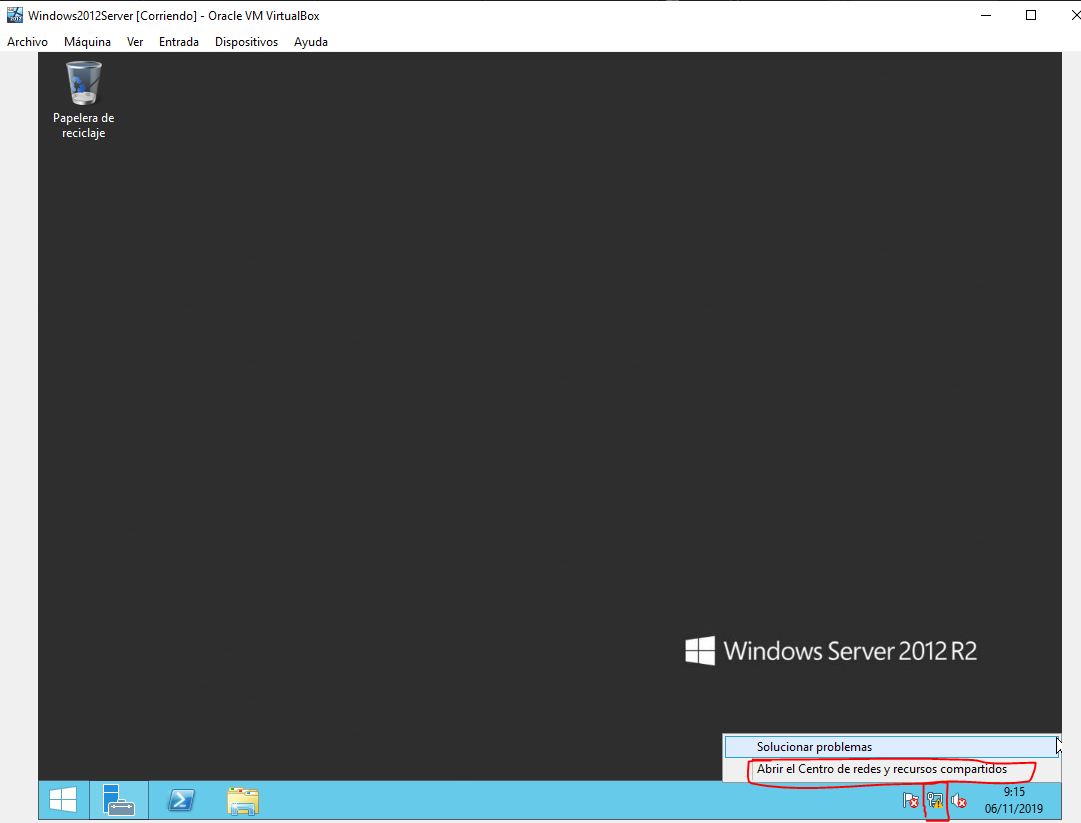1081x823 pixels.
Task: Launch Server Manager from the taskbar
Action: [x=119, y=800]
